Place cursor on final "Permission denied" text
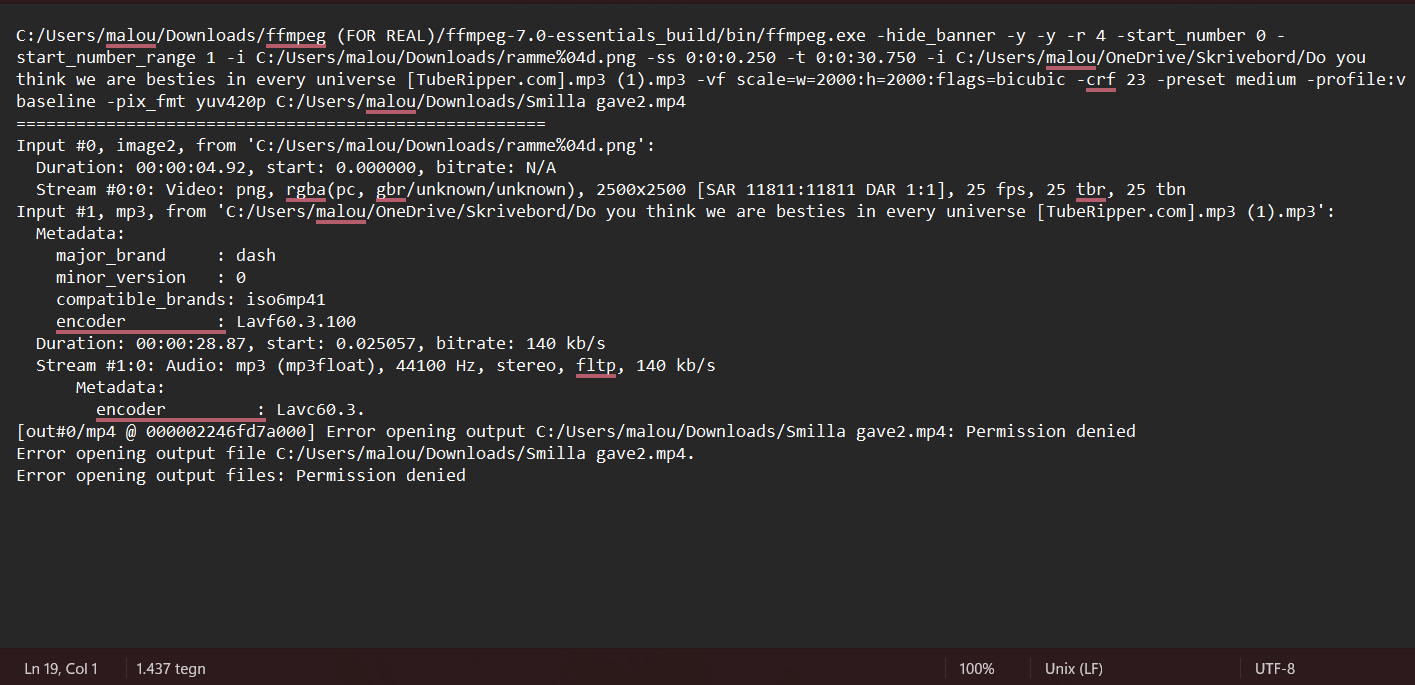1415x685 pixels. point(380,475)
